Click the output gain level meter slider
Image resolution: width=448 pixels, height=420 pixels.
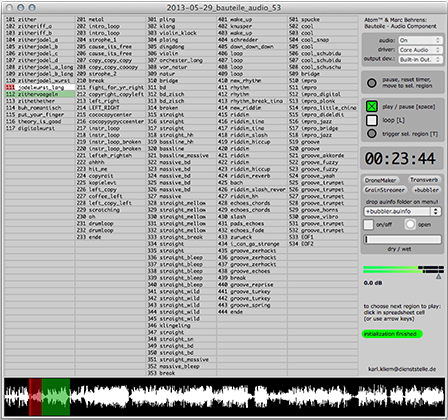point(403,269)
